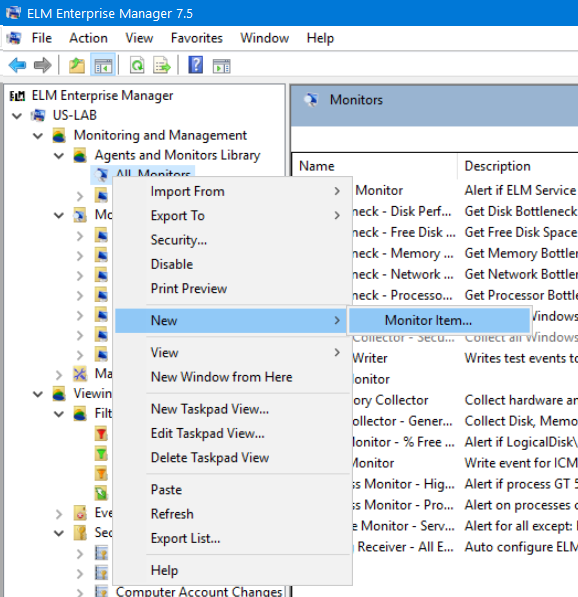Viewport: 578px width, 597px height.
Task: Click the Agents and Monitors Library icon
Action: click(x=80, y=155)
